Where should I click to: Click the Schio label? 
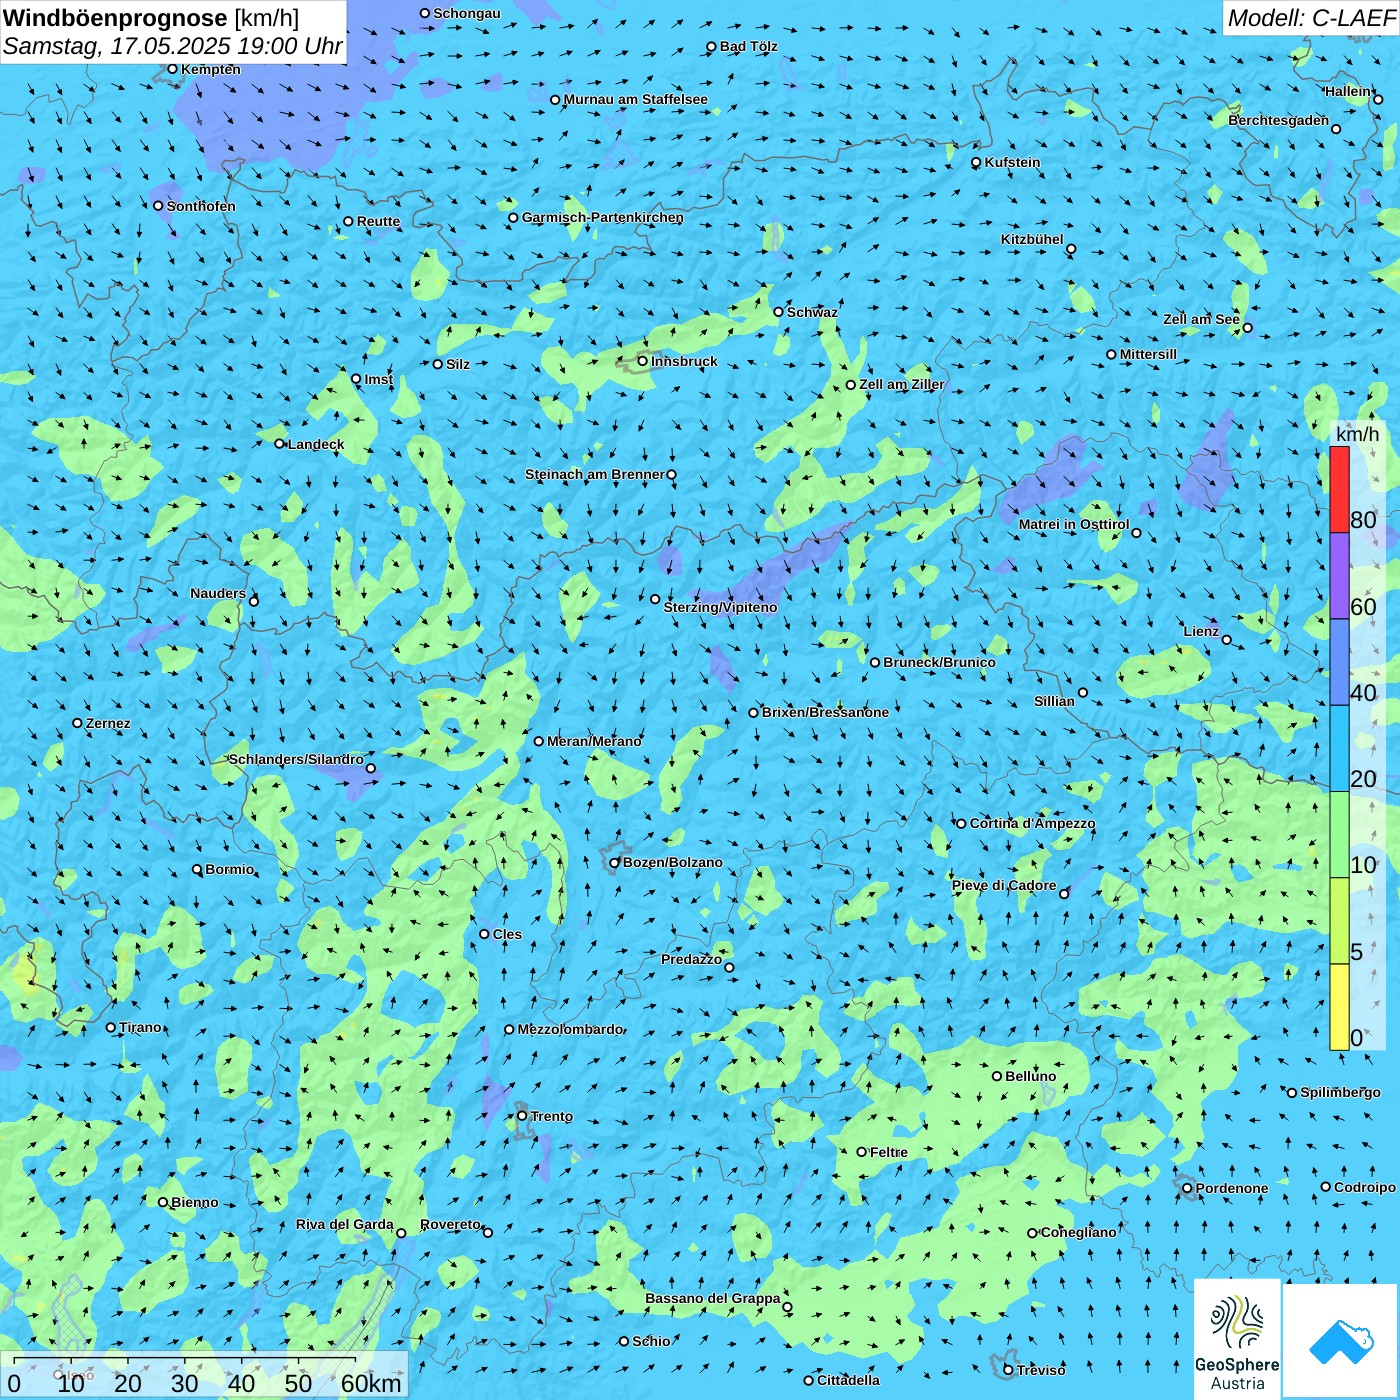(651, 1341)
